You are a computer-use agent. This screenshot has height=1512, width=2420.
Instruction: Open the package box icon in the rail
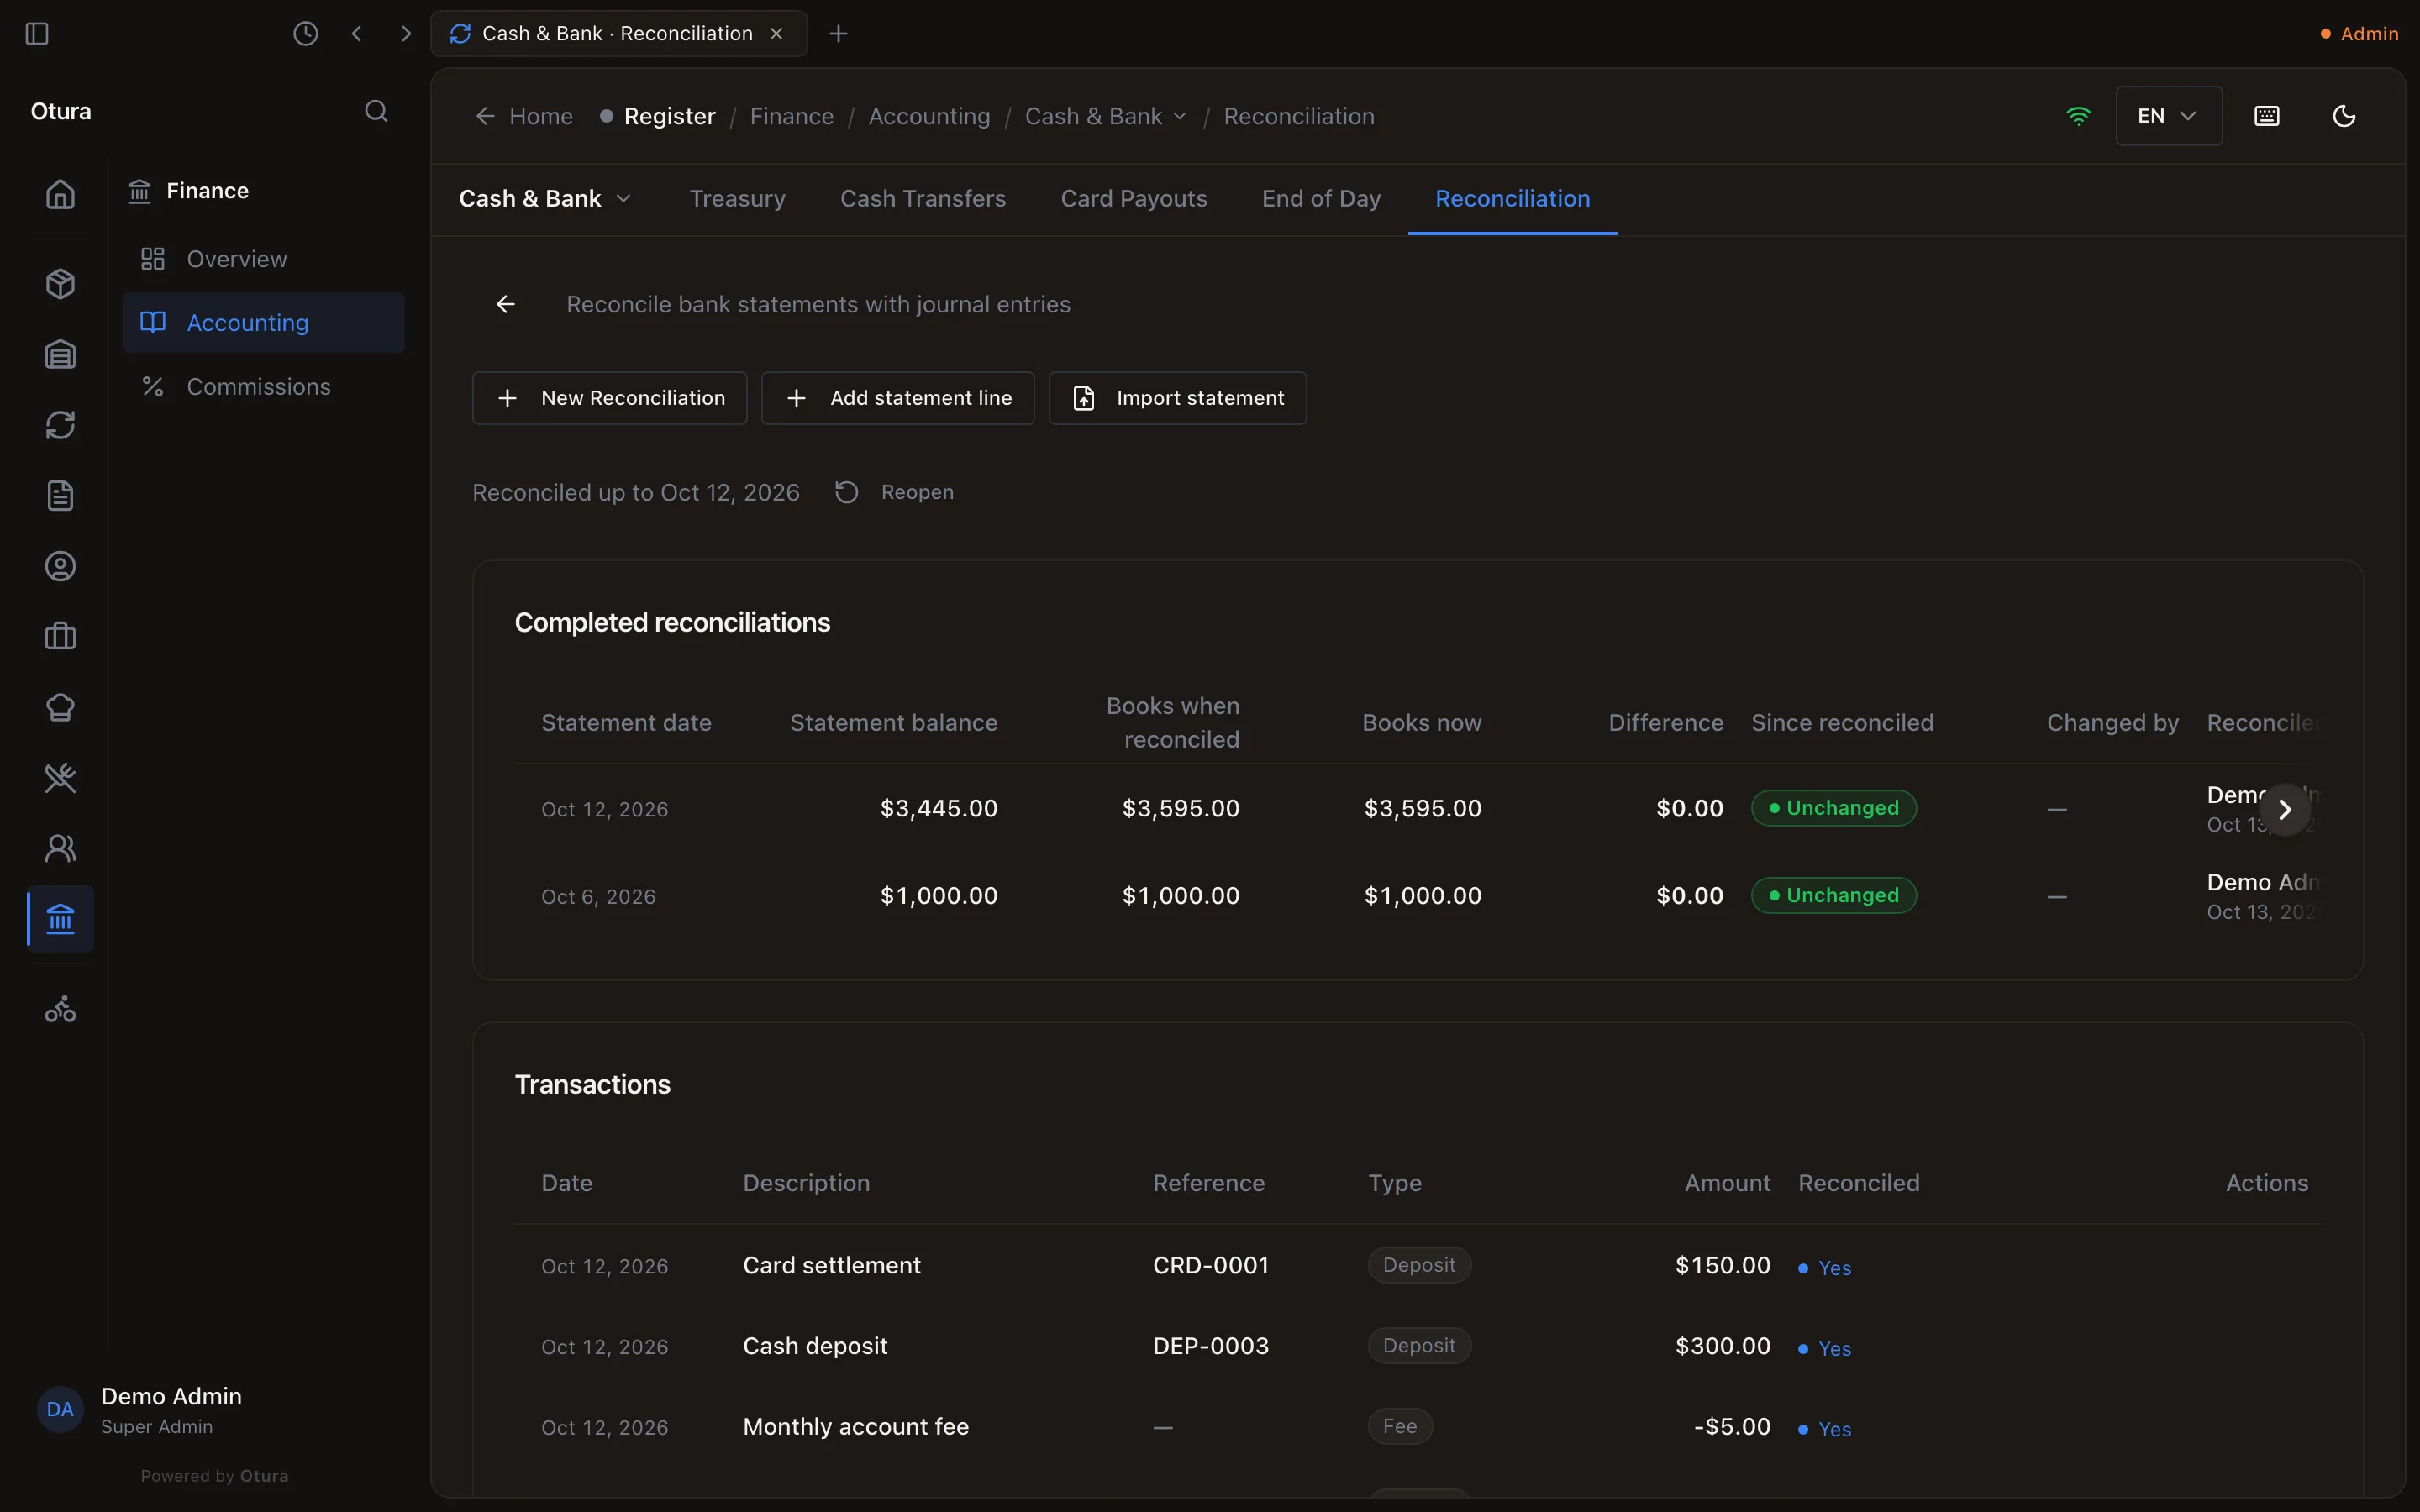click(61, 284)
